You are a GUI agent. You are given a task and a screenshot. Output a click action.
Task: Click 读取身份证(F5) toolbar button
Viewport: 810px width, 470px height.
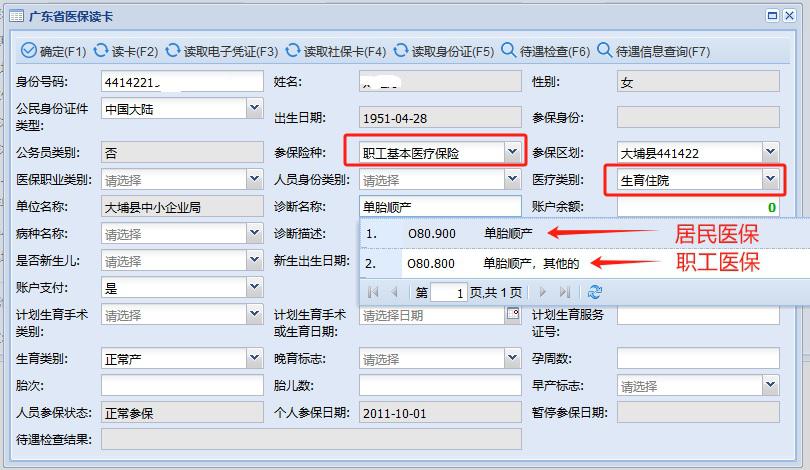[444, 51]
